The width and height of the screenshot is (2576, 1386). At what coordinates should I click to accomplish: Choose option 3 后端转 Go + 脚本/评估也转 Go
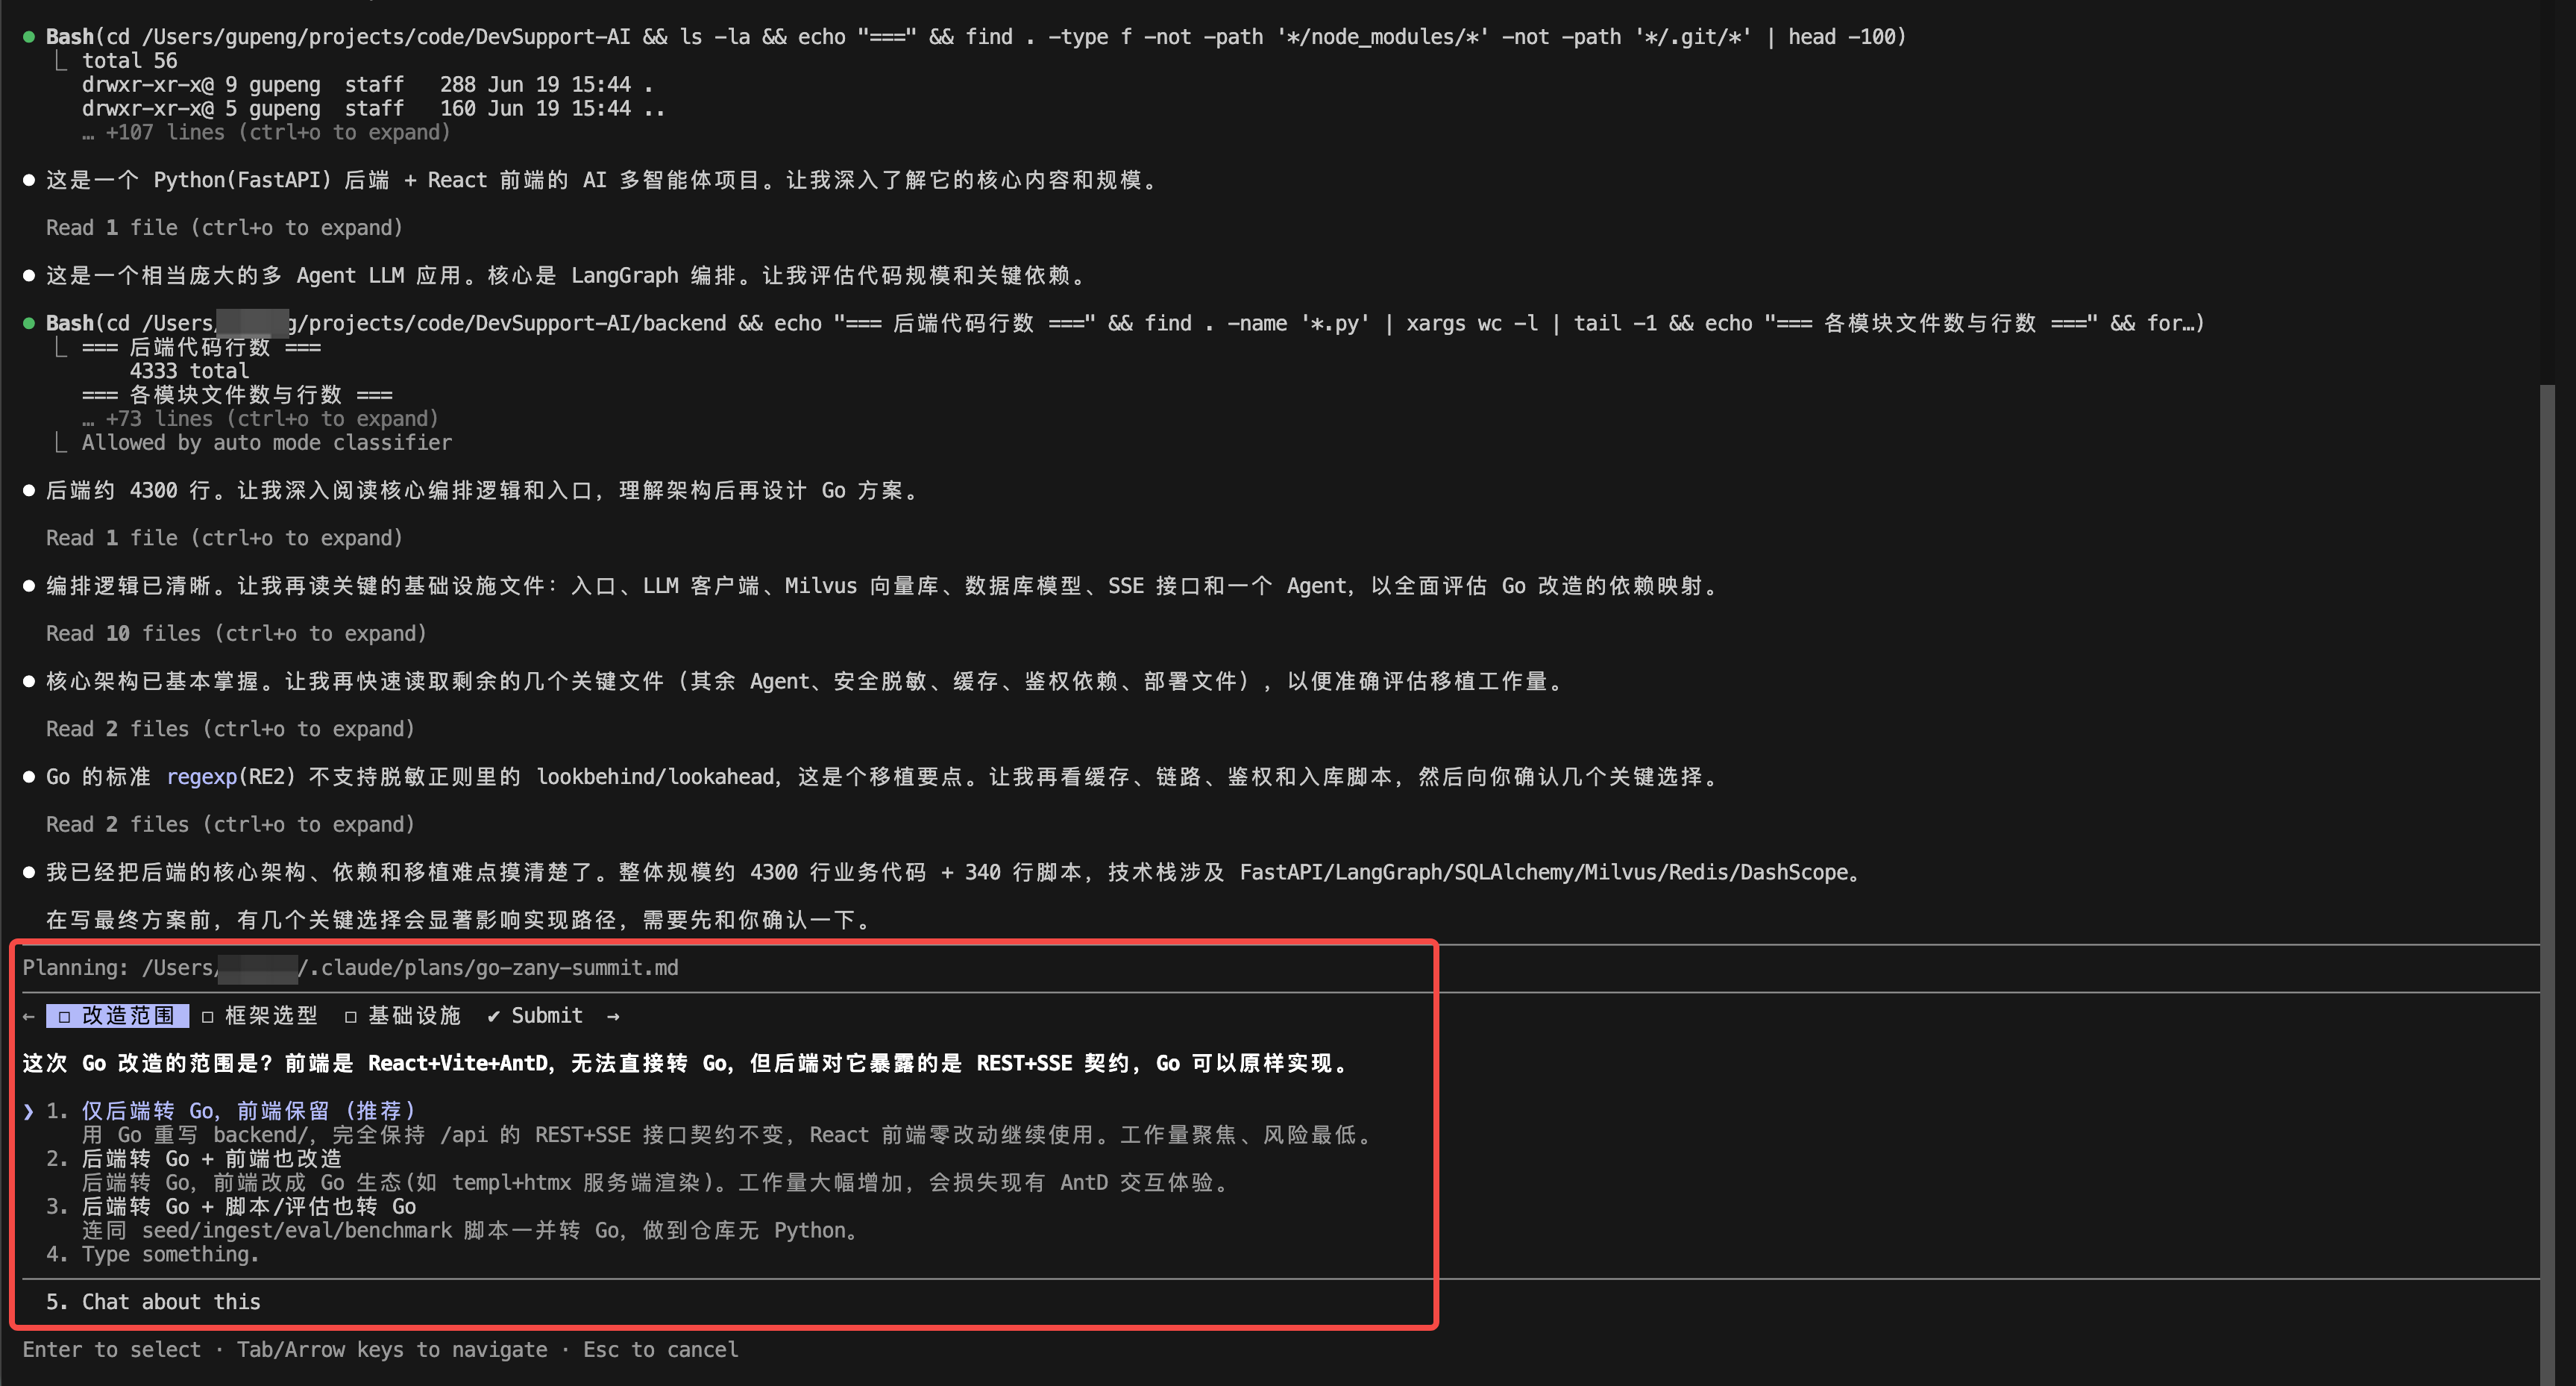[x=248, y=1206]
